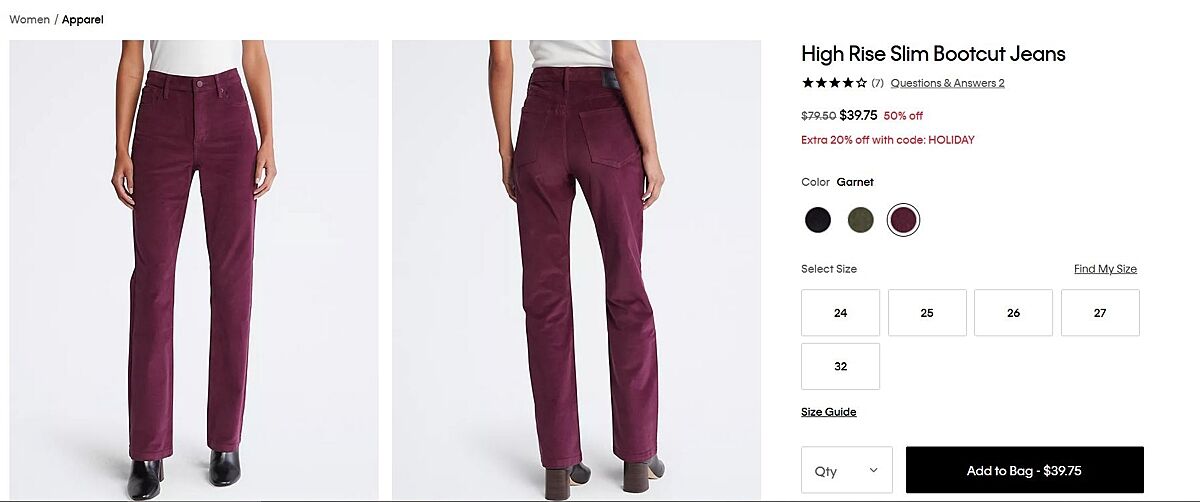Screen dimensions: 1200x502
Task: Go to Apparel breadcrumb
Action: [83, 20]
